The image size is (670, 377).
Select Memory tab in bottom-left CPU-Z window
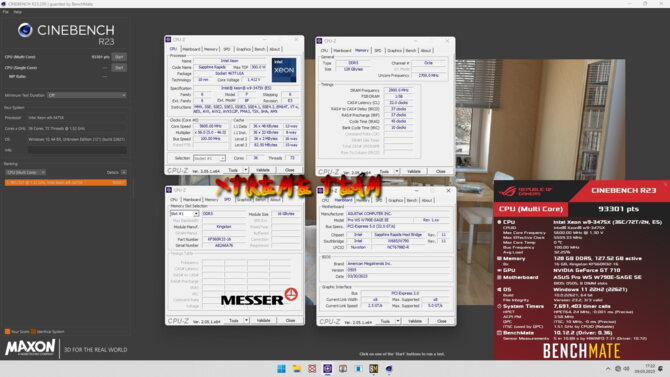(211, 200)
